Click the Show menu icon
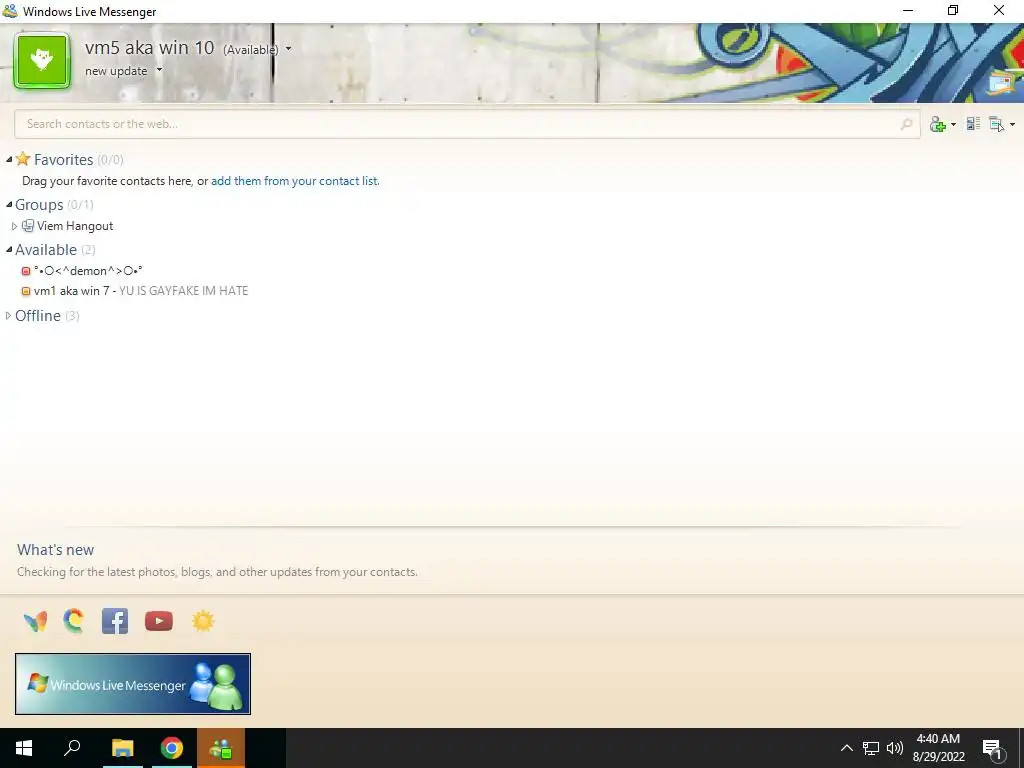 click(996, 123)
